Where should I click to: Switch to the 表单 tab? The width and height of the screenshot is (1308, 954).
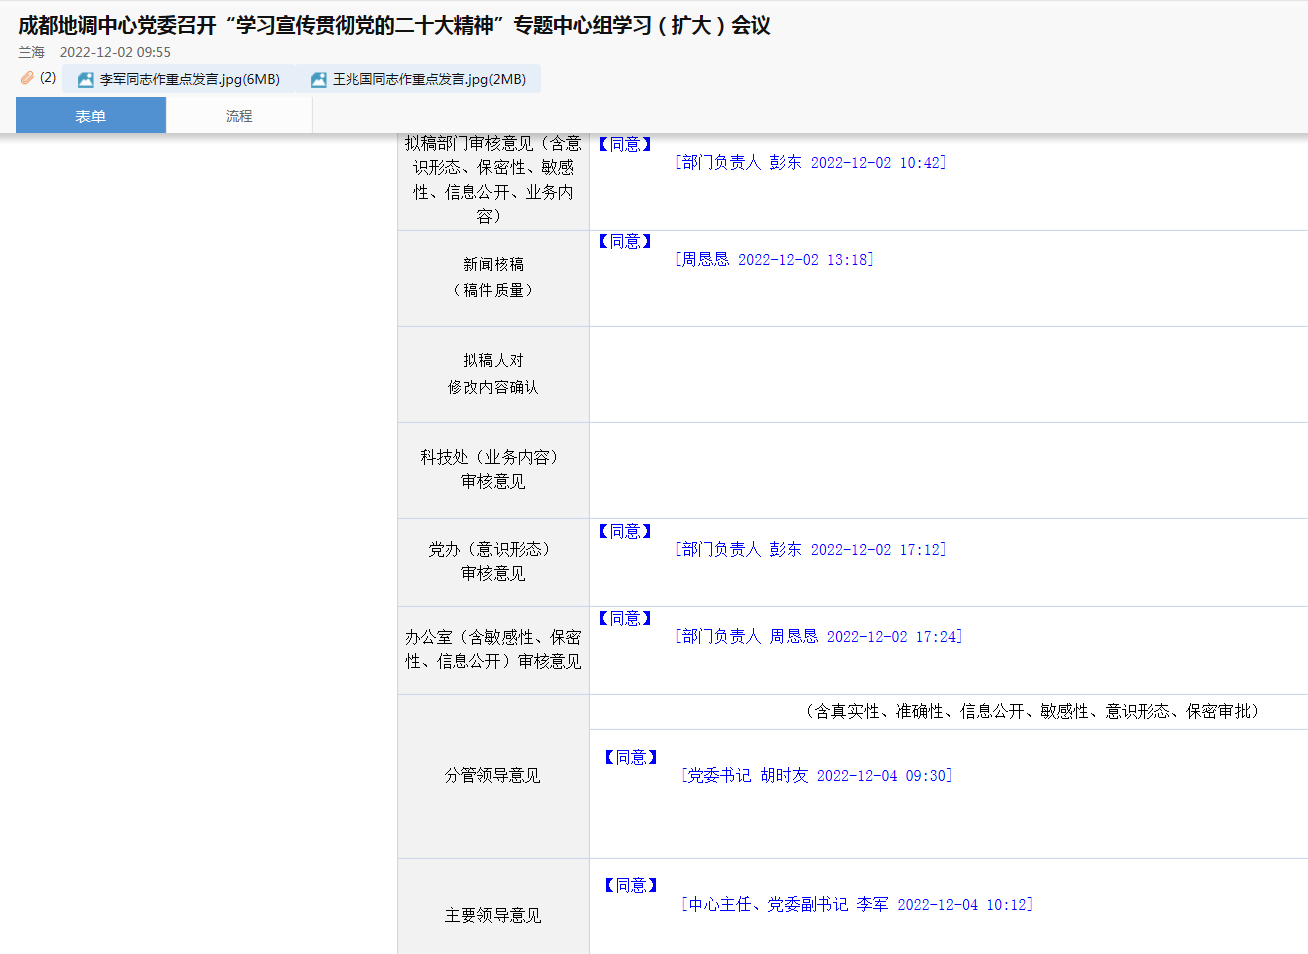(x=91, y=116)
